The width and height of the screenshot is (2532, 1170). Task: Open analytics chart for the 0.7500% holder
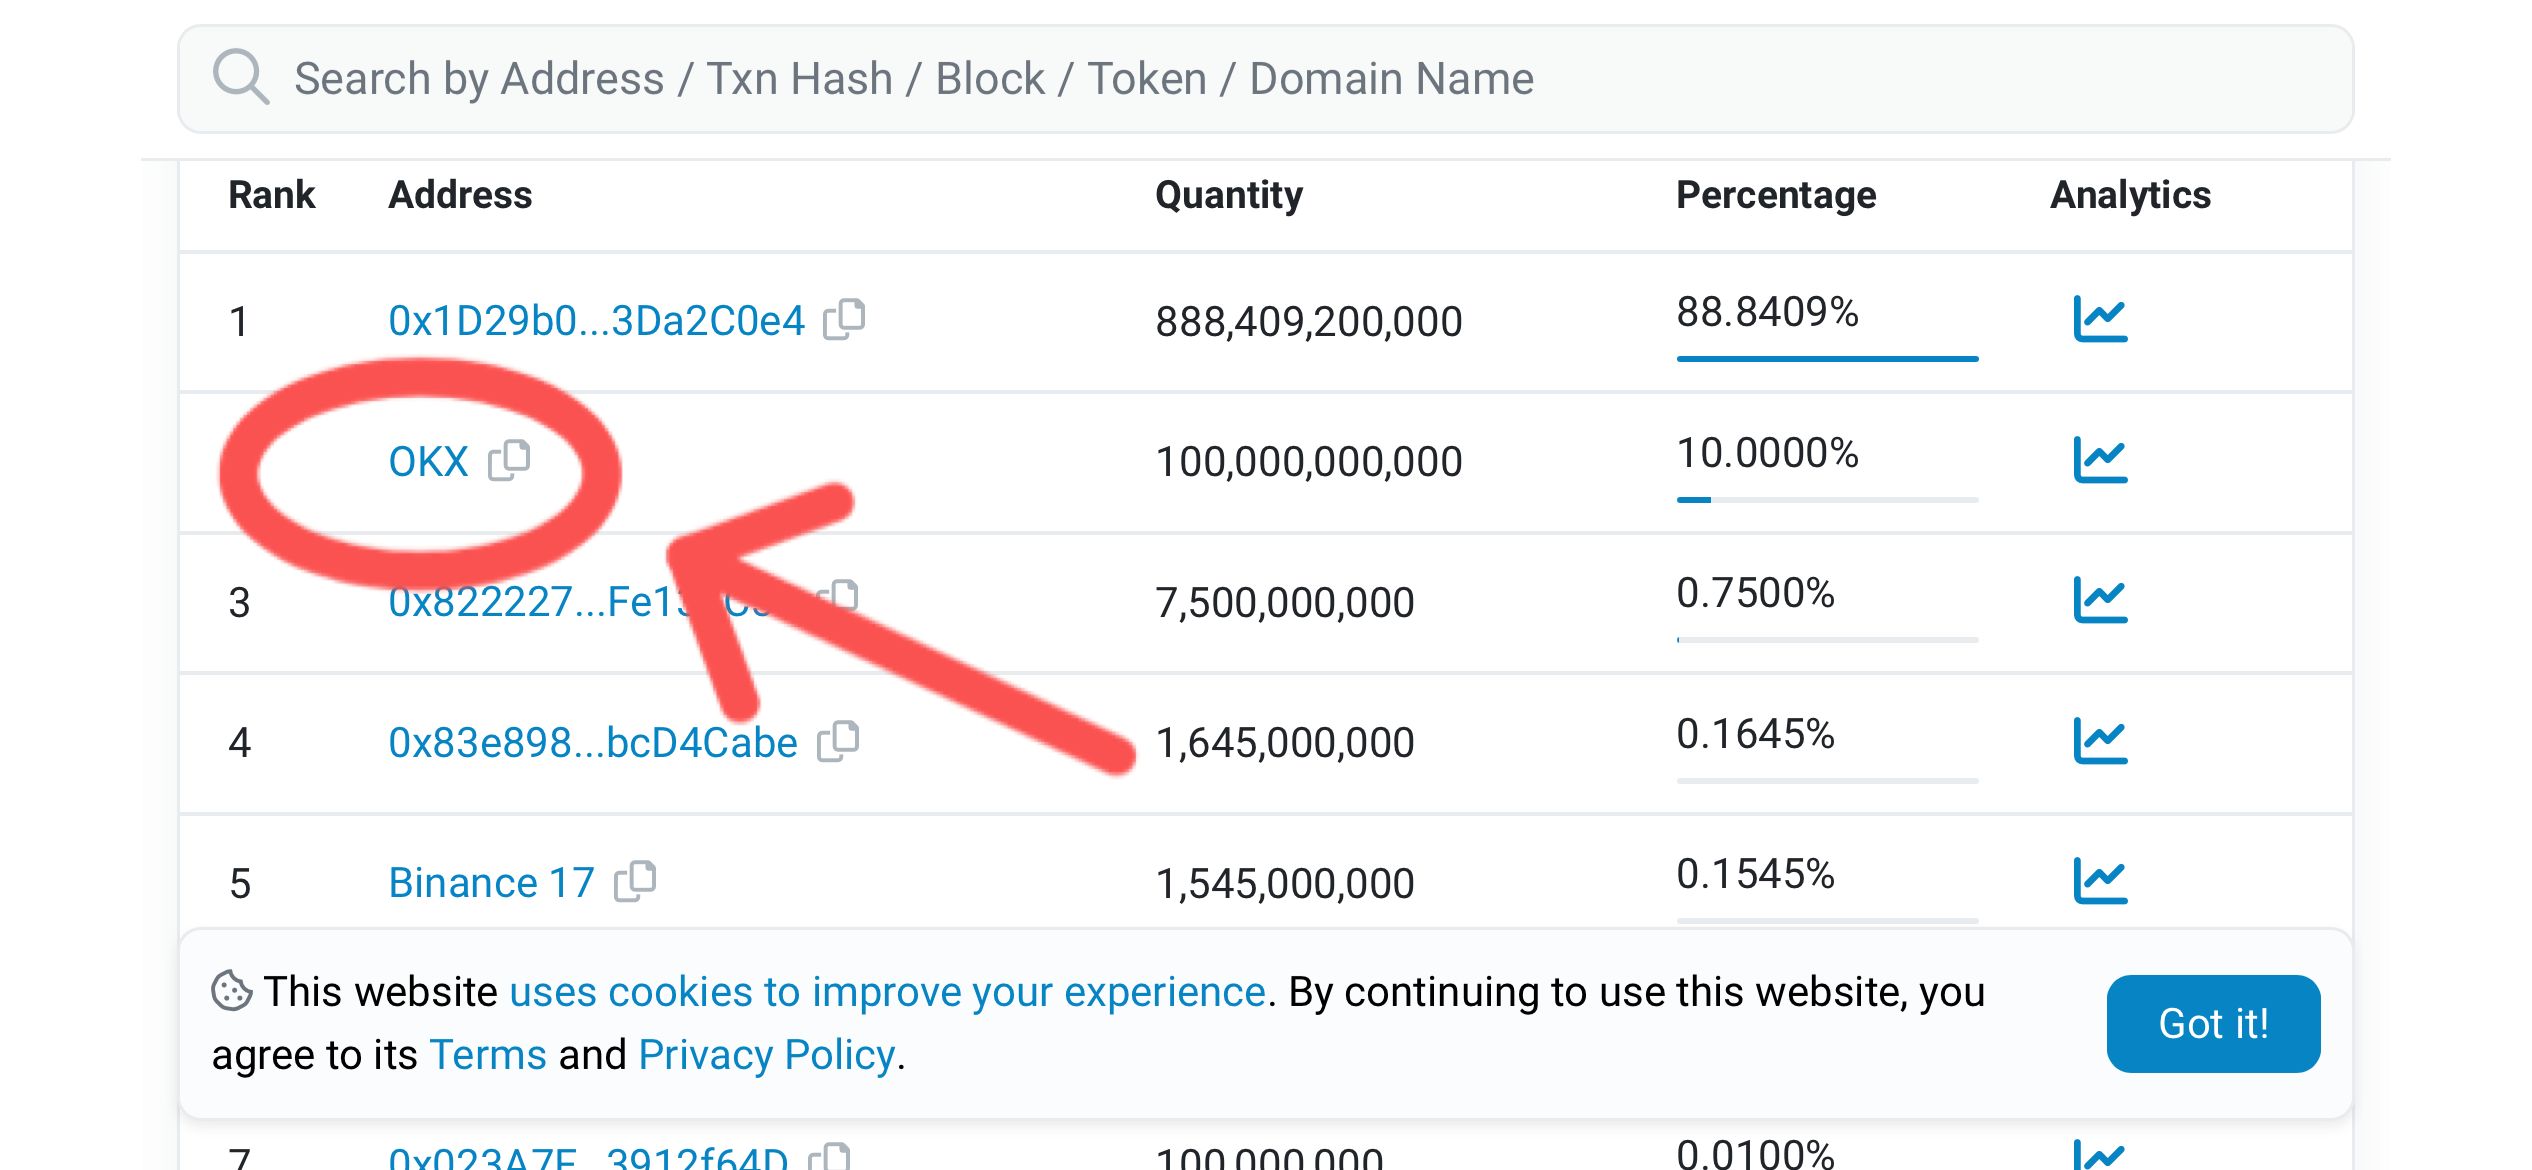(x=2100, y=601)
